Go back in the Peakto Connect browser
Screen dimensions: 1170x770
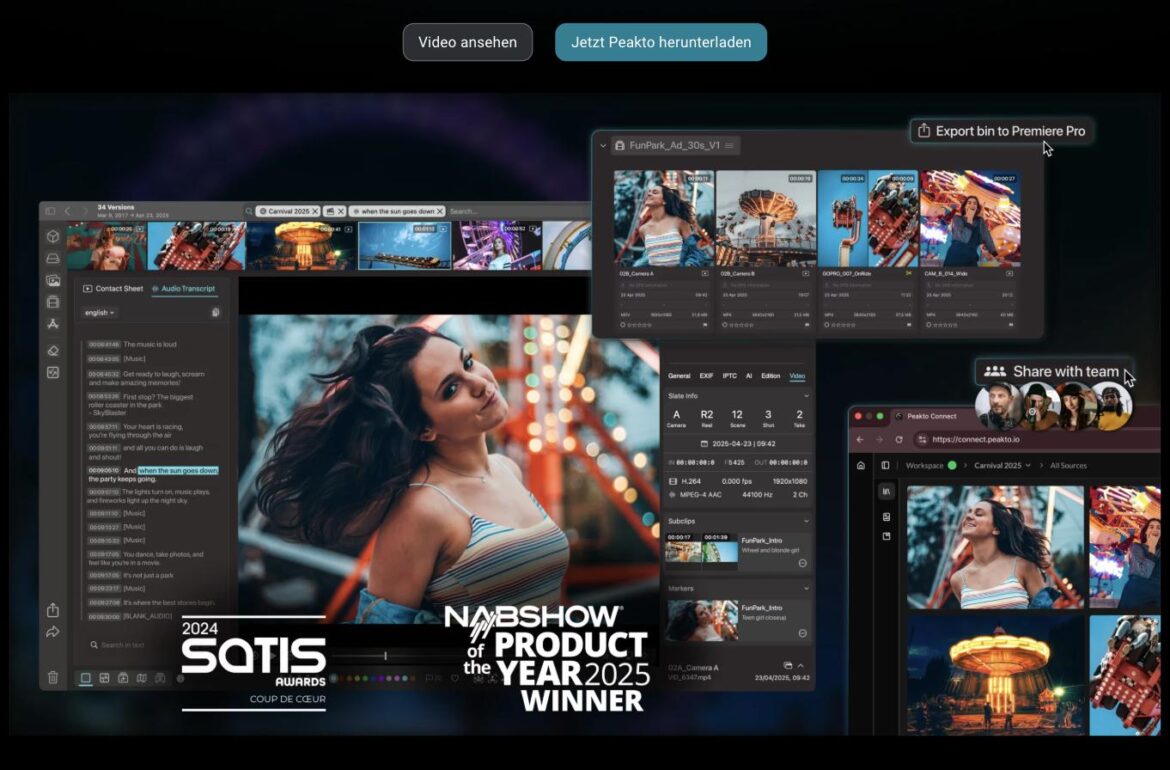[x=860, y=439]
